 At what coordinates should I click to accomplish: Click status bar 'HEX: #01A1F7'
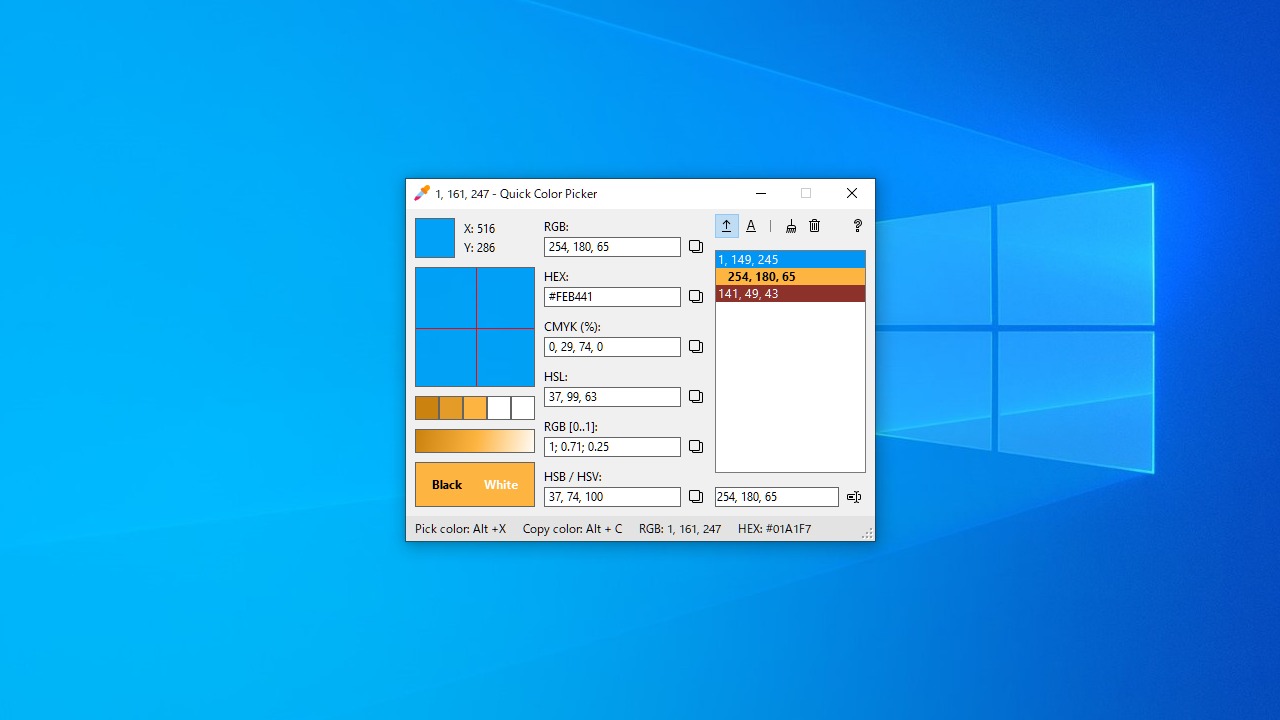click(775, 529)
